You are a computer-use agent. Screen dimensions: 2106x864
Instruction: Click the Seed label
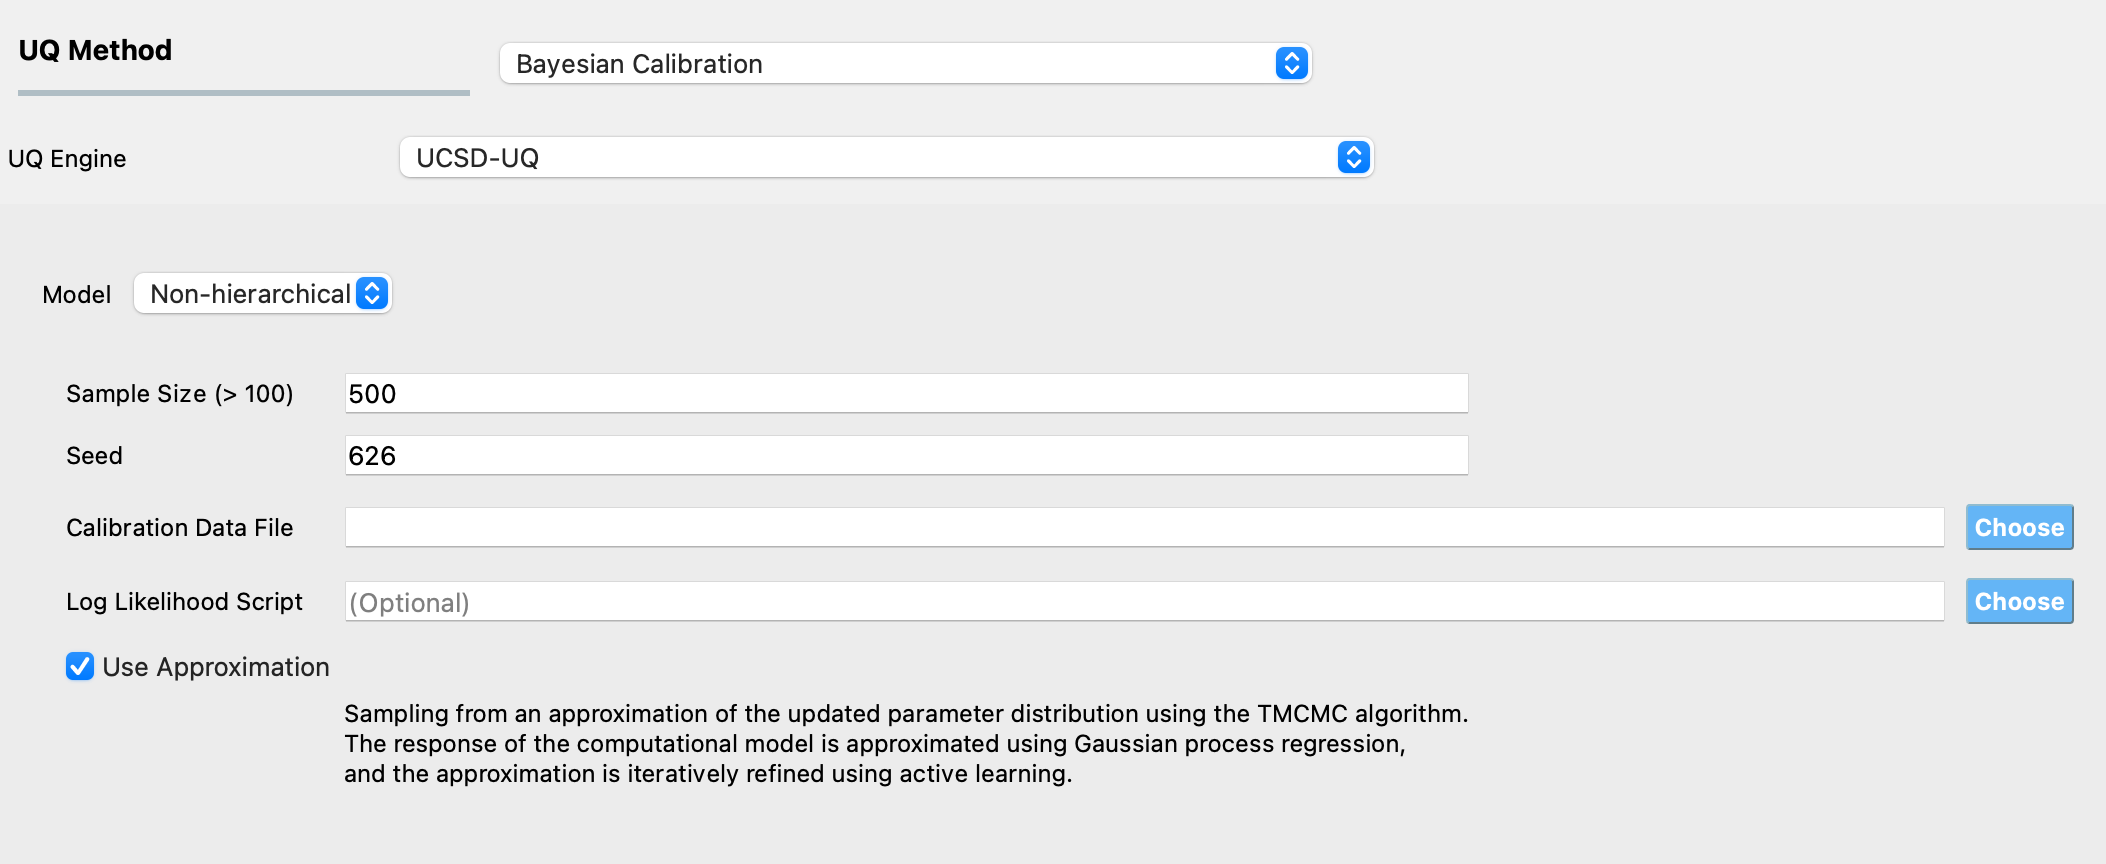(x=92, y=455)
